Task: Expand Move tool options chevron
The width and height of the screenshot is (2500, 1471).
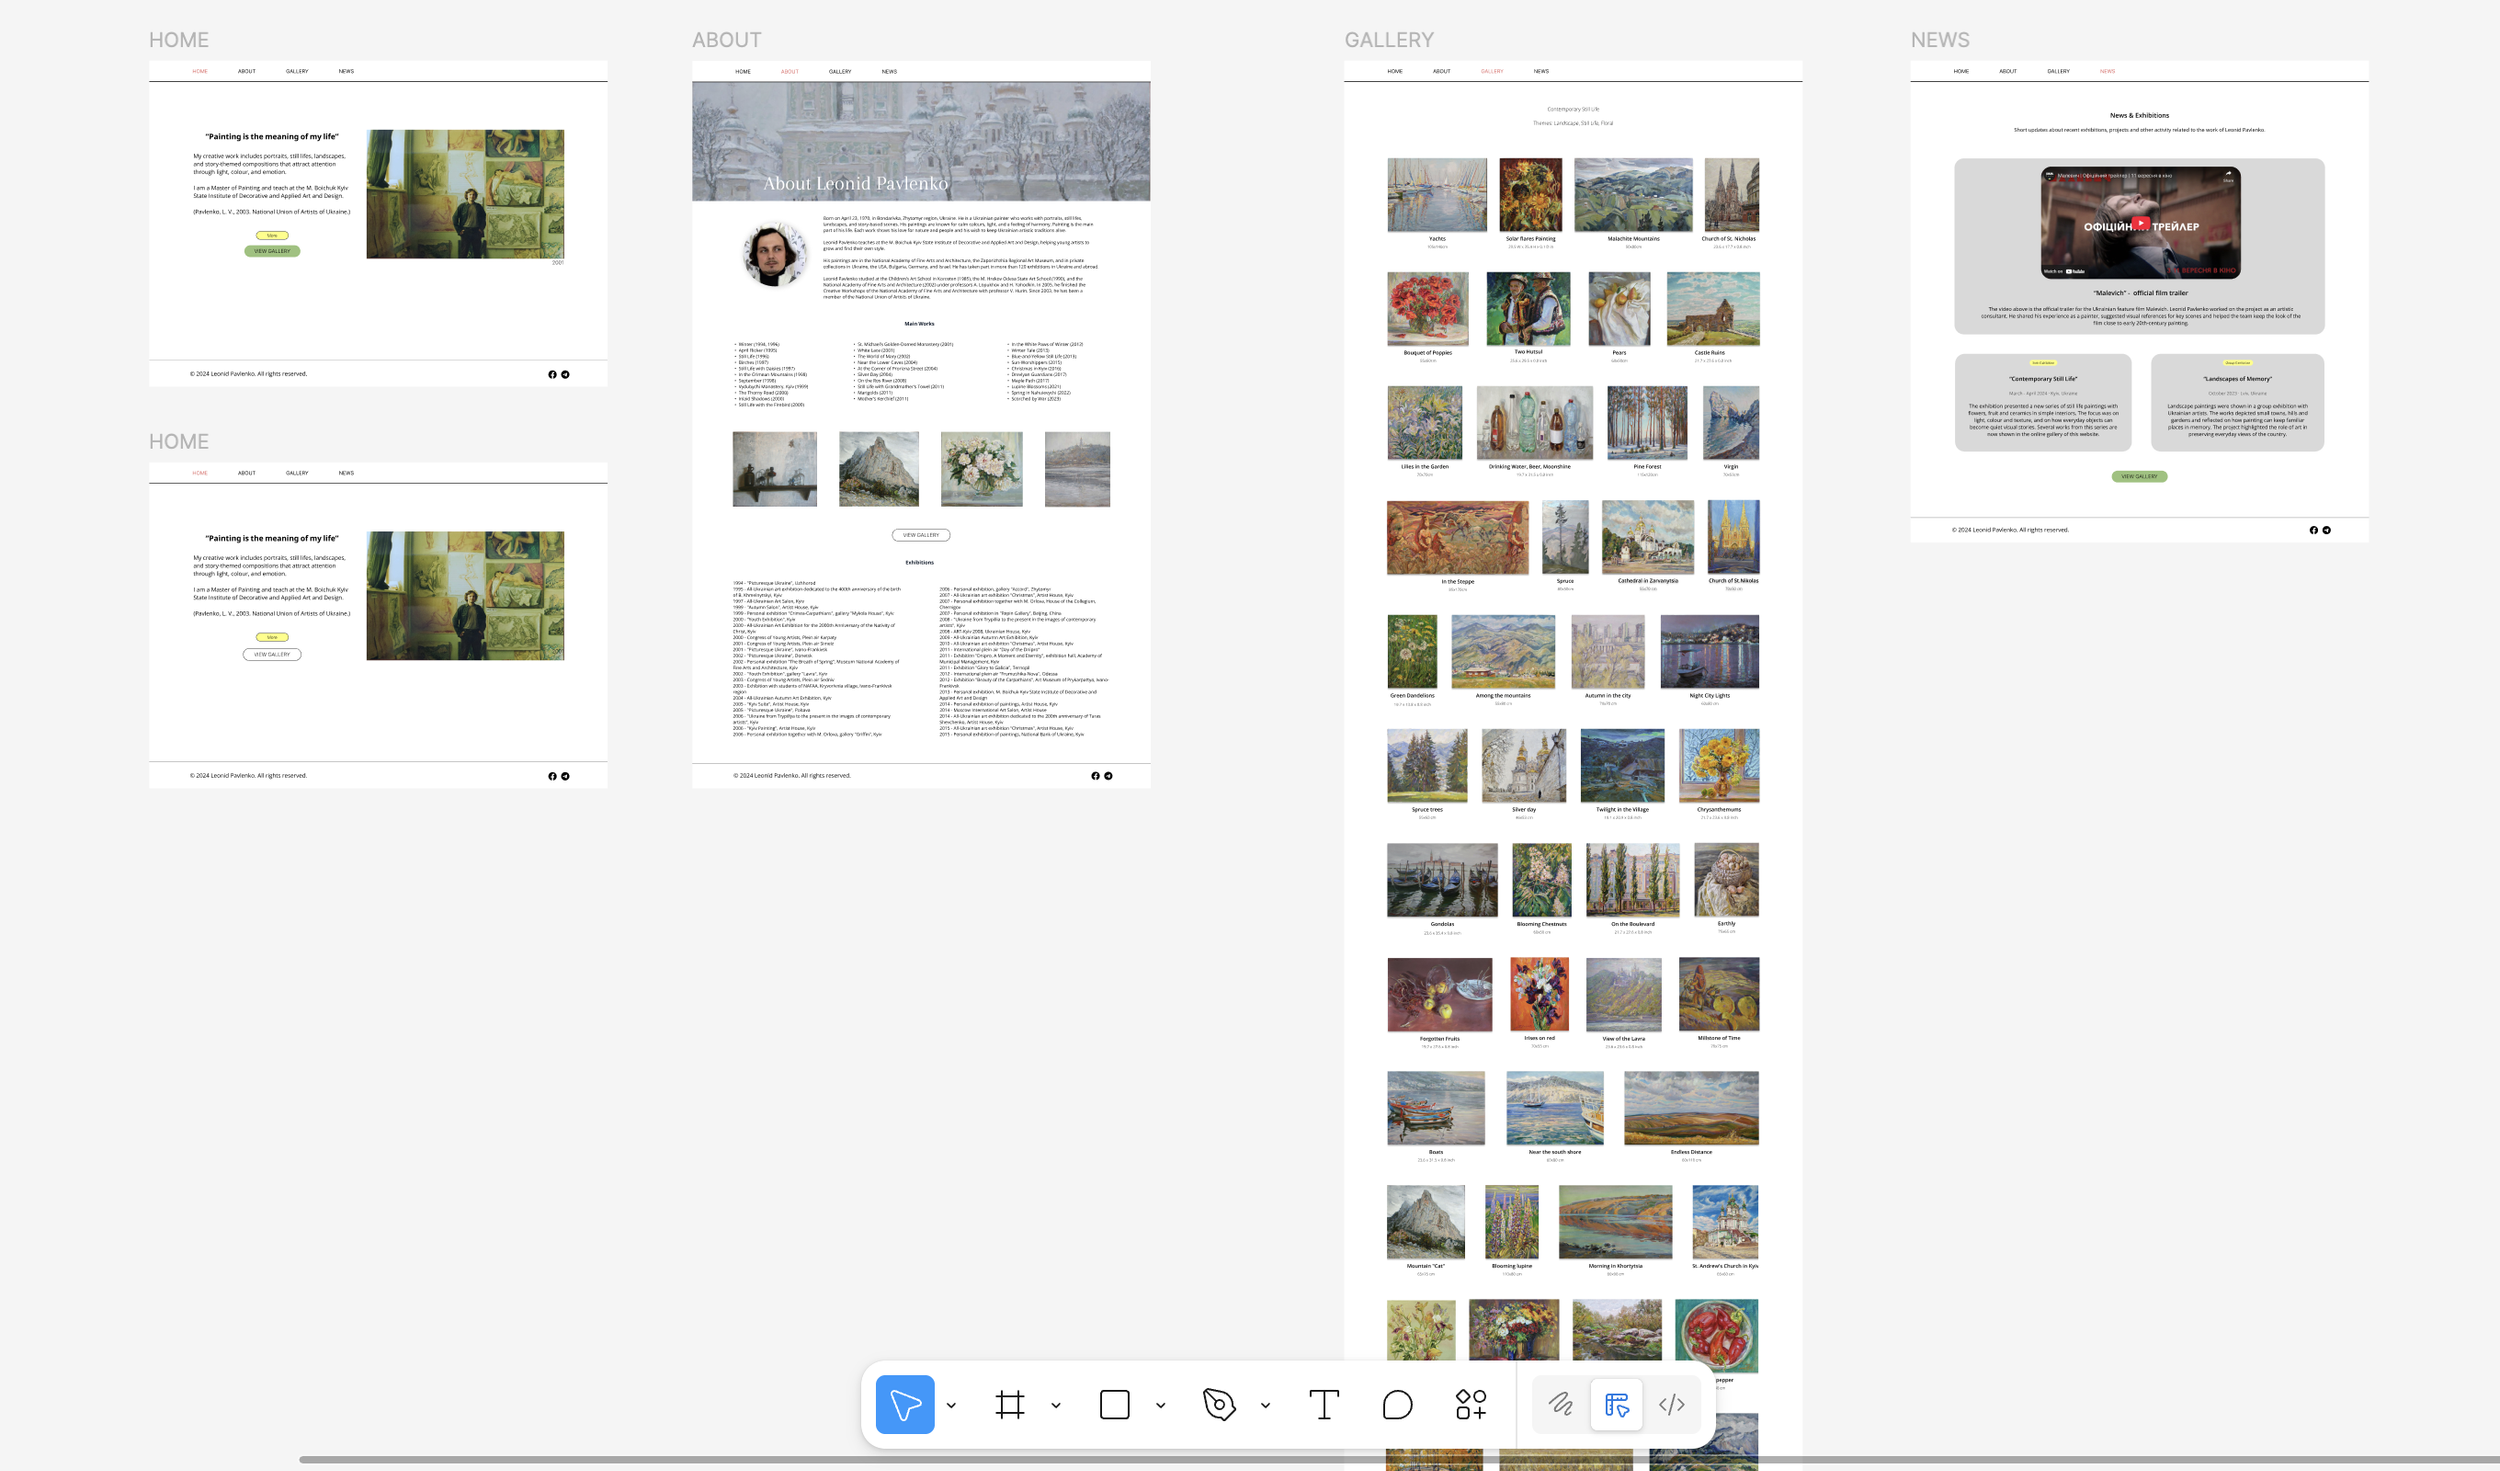Action: tap(951, 1405)
